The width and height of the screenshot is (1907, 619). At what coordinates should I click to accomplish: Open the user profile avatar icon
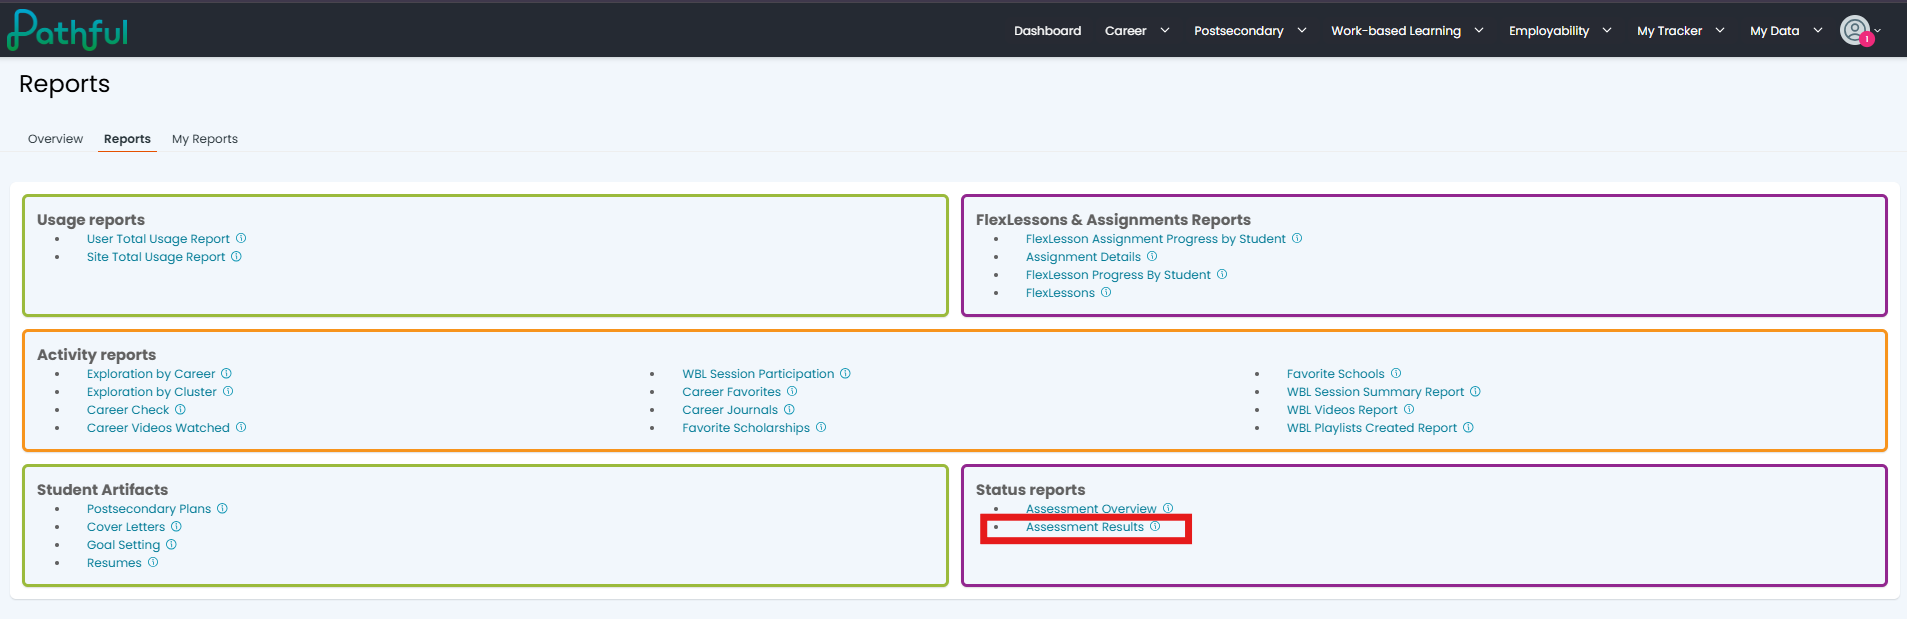[1855, 31]
